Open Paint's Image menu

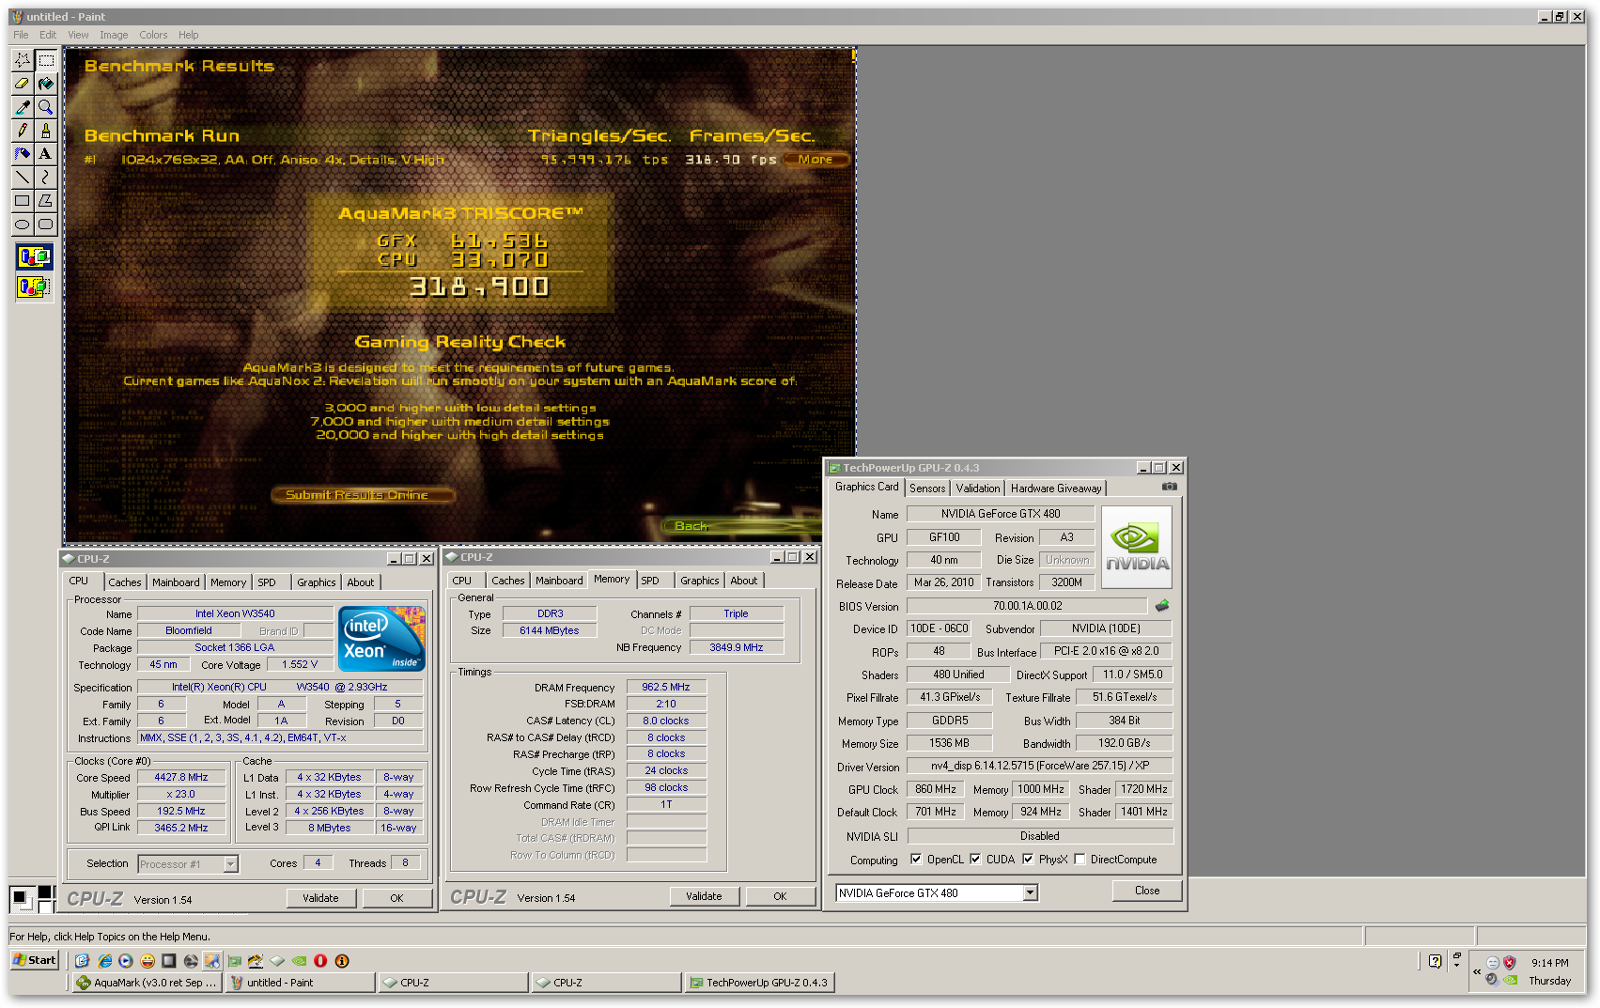click(x=114, y=35)
